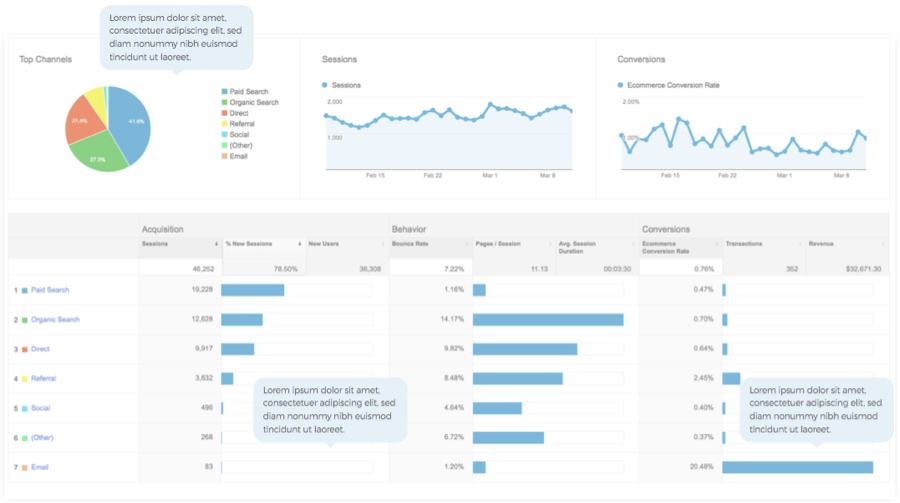The height and width of the screenshot is (503, 900).
Task: Click the 00:03:30 session duration total
Action: click(617, 269)
